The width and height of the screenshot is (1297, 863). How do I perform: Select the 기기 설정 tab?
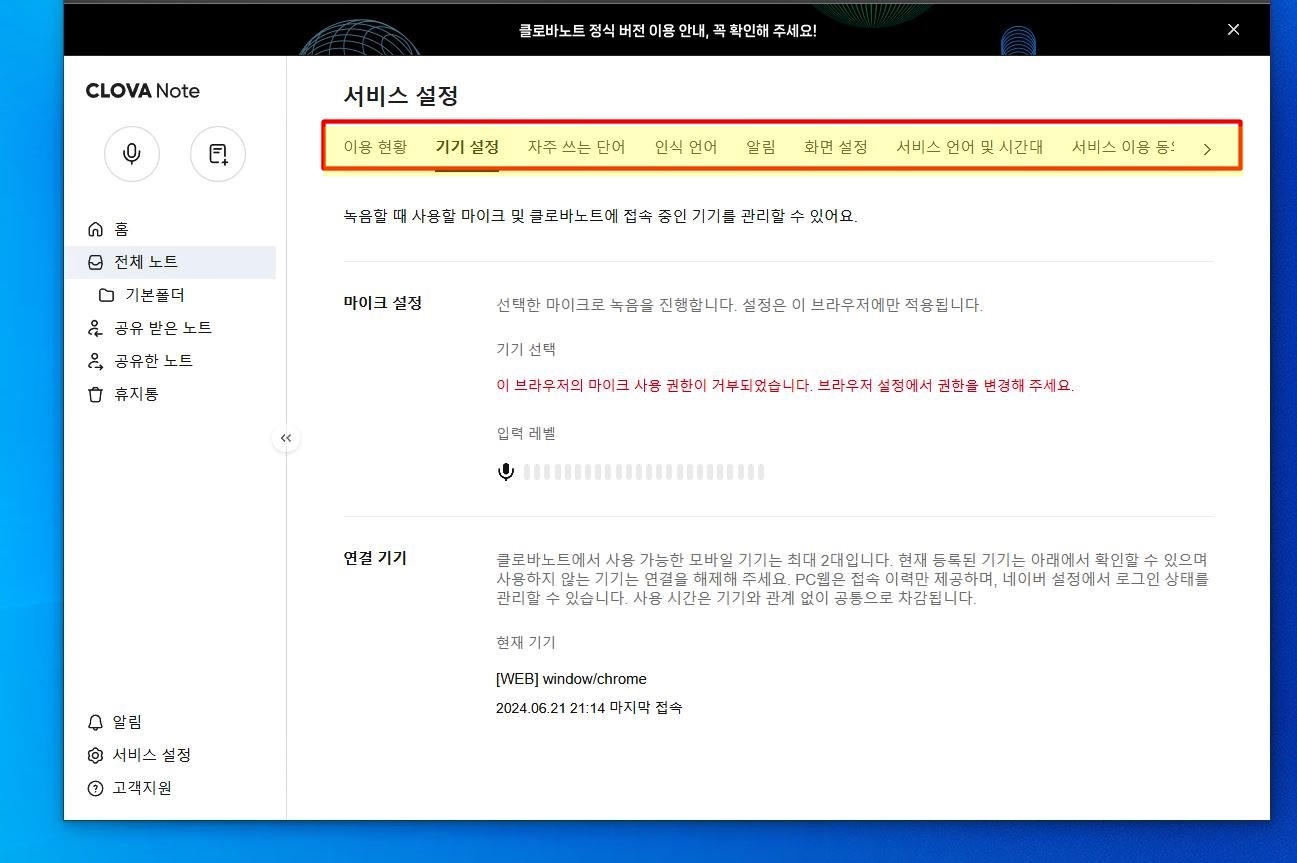click(467, 147)
